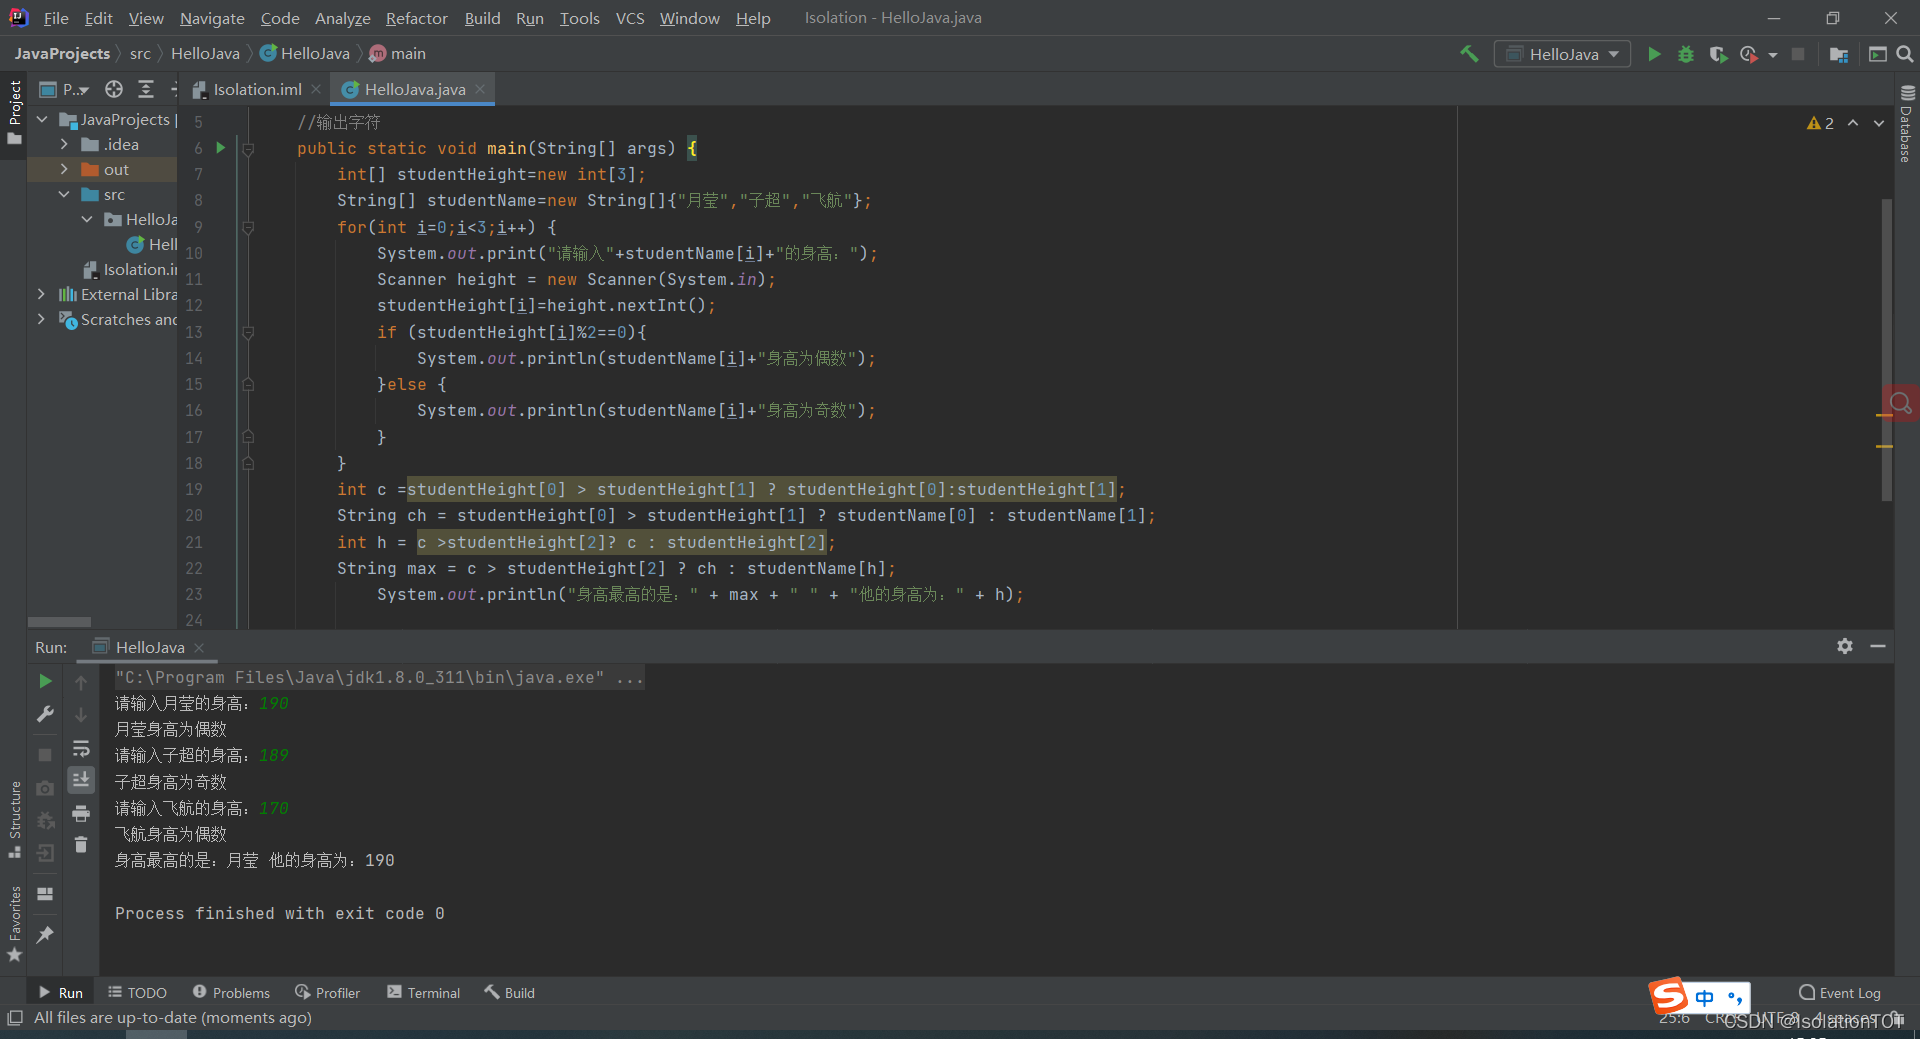Toggle scroll to end in Run console
The height and width of the screenshot is (1039, 1920).
click(81, 780)
